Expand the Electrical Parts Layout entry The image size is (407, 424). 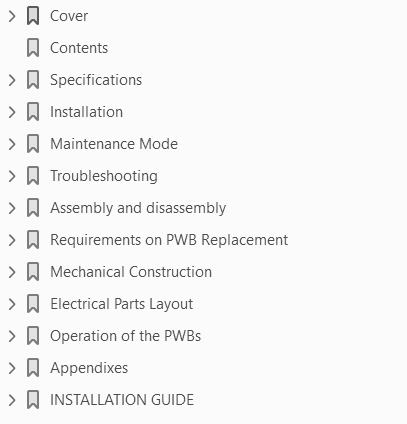coord(12,304)
